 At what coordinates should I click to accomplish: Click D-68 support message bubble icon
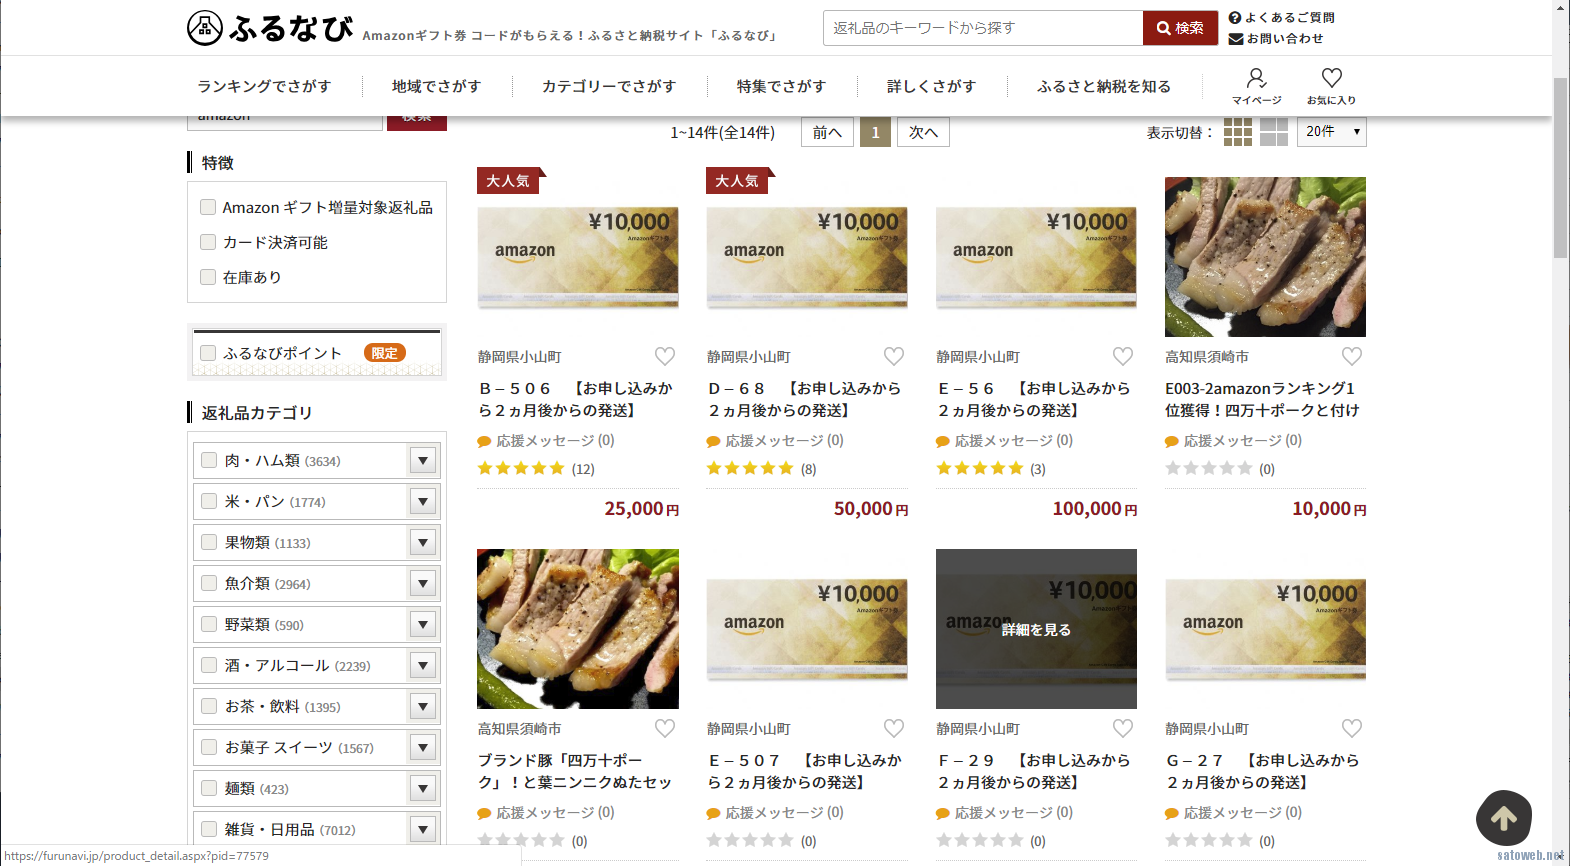coord(714,441)
